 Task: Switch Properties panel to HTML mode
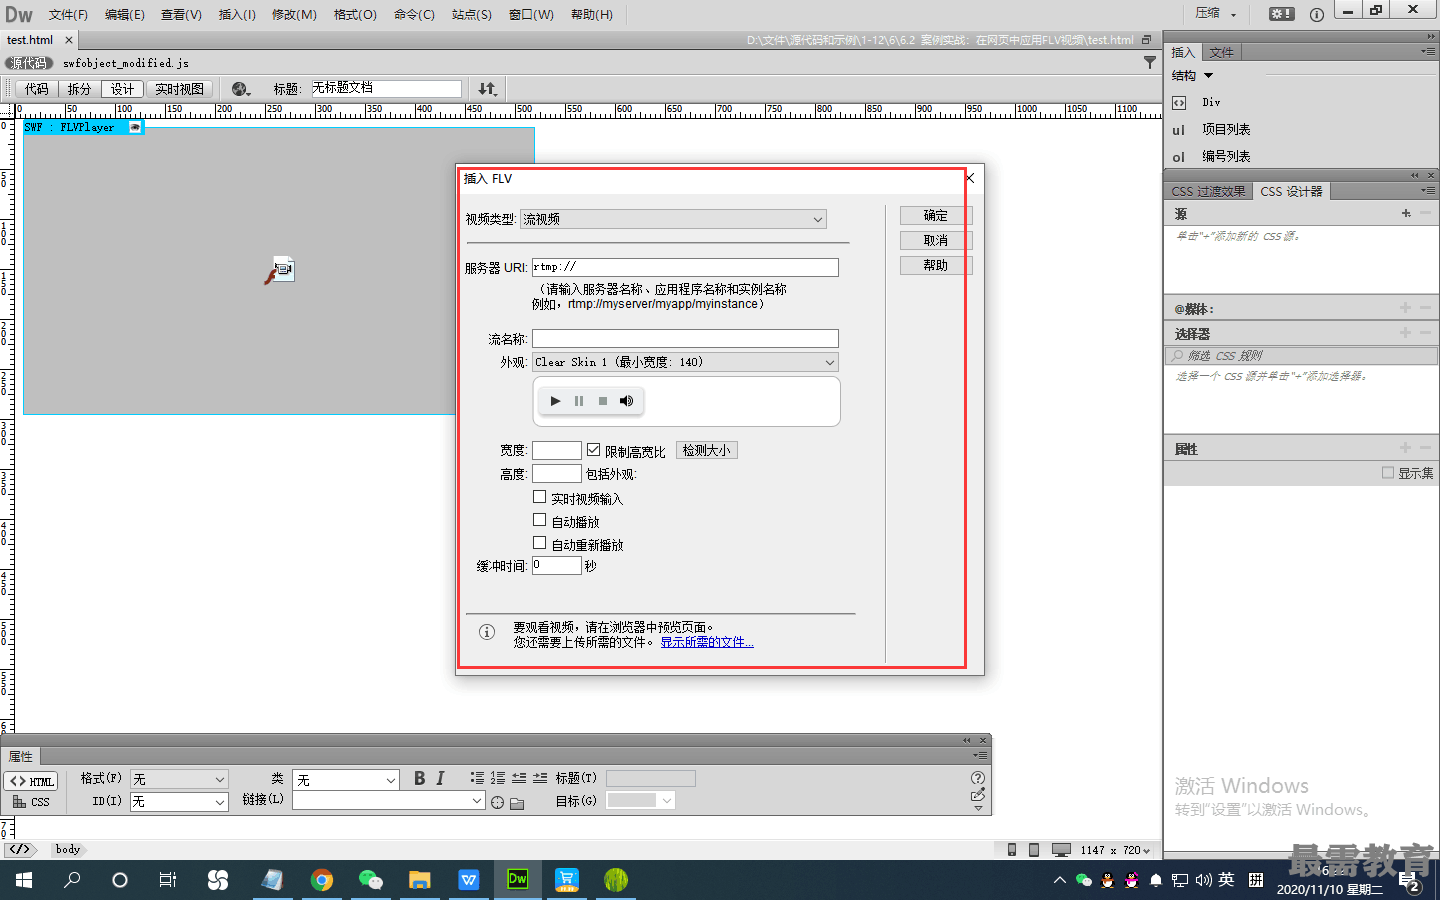click(x=31, y=781)
